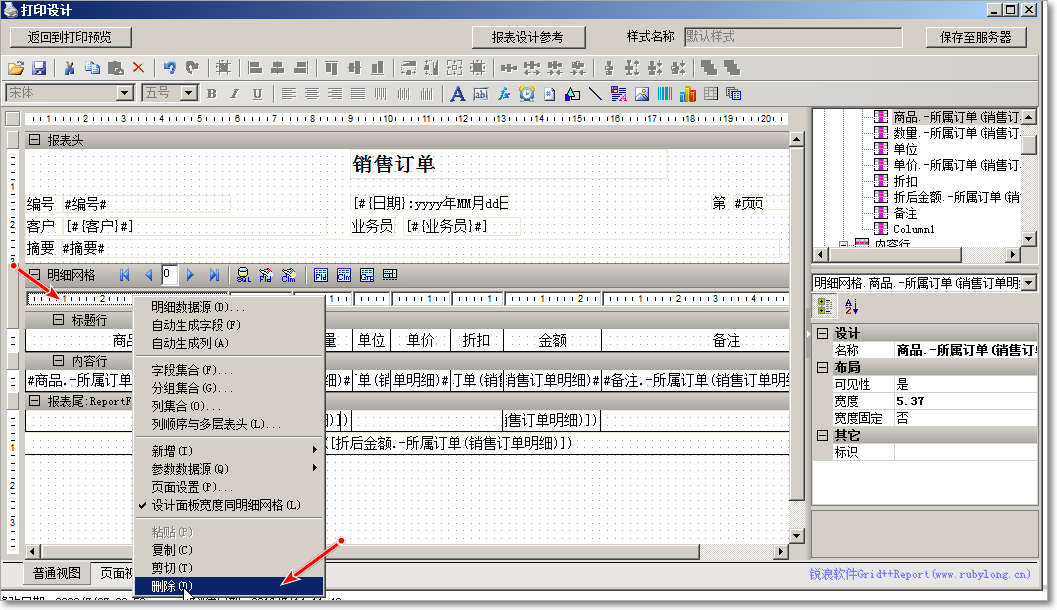Set text alignment to right
Screen dimensions: 1057x610
335,94
